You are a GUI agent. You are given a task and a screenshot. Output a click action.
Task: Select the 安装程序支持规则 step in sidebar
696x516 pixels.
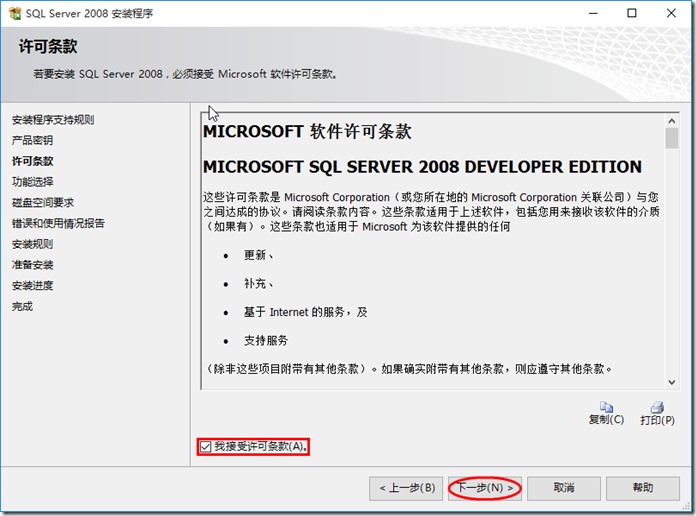[x=53, y=120]
